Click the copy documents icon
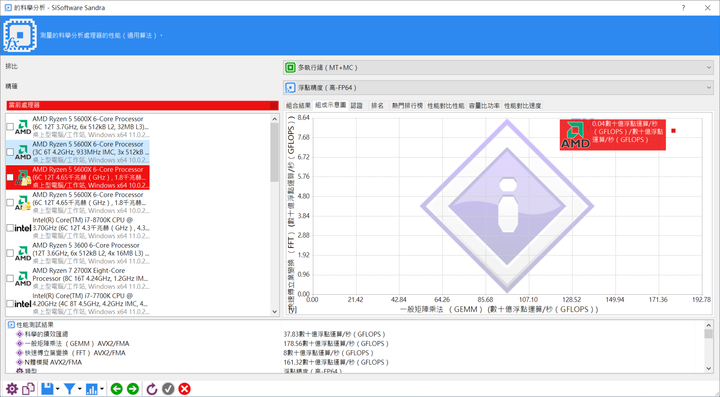This screenshot has width=720, height=397. pyautogui.click(x=28, y=389)
